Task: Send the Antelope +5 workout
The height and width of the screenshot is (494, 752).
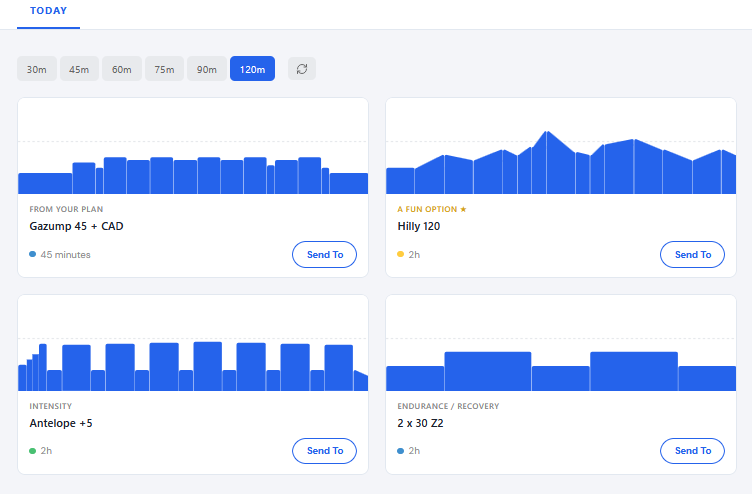Action: (325, 451)
